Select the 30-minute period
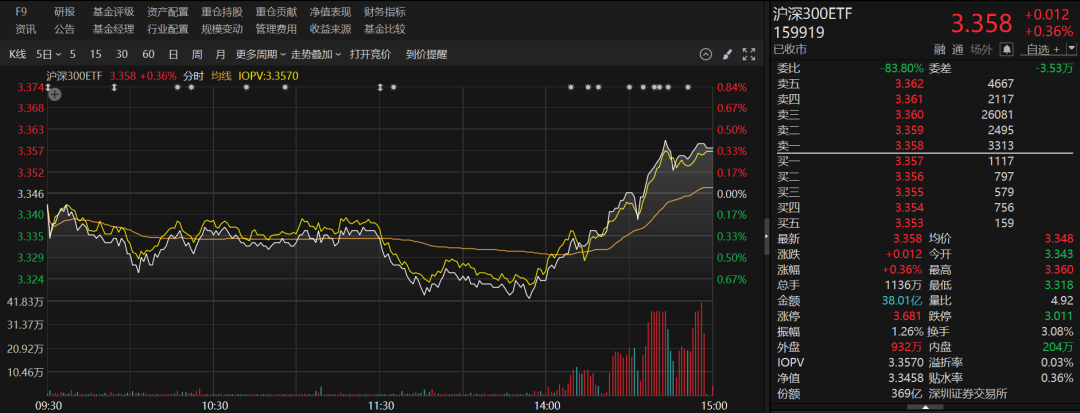 [121, 54]
